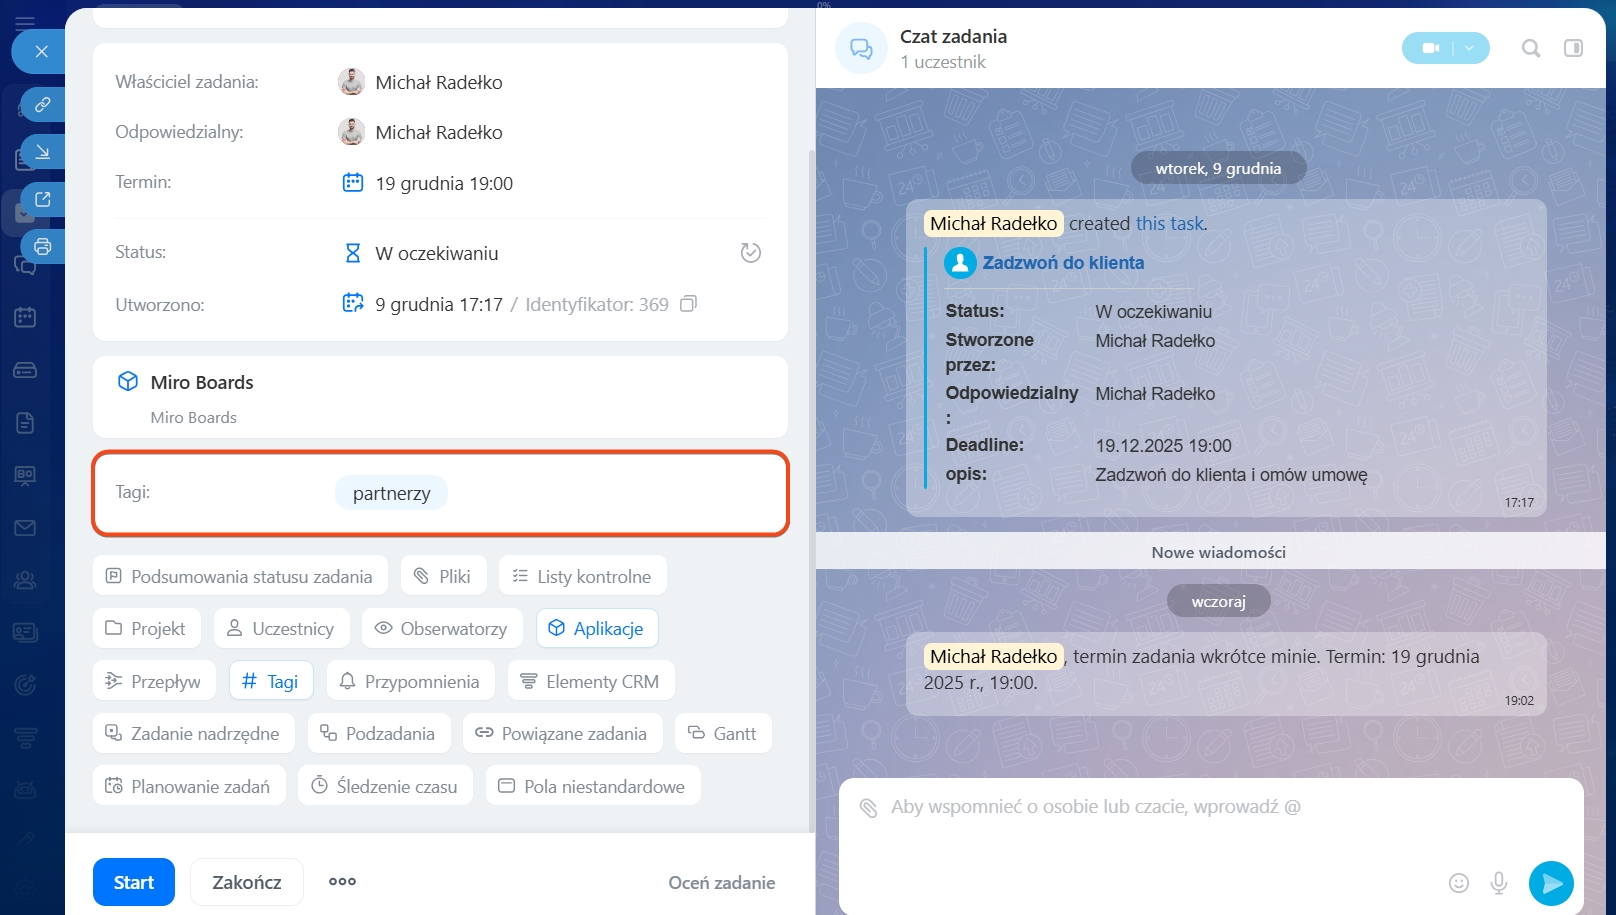Open Planowanie zadań options
This screenshot has width=1616, height=915.
pos(188,786)
